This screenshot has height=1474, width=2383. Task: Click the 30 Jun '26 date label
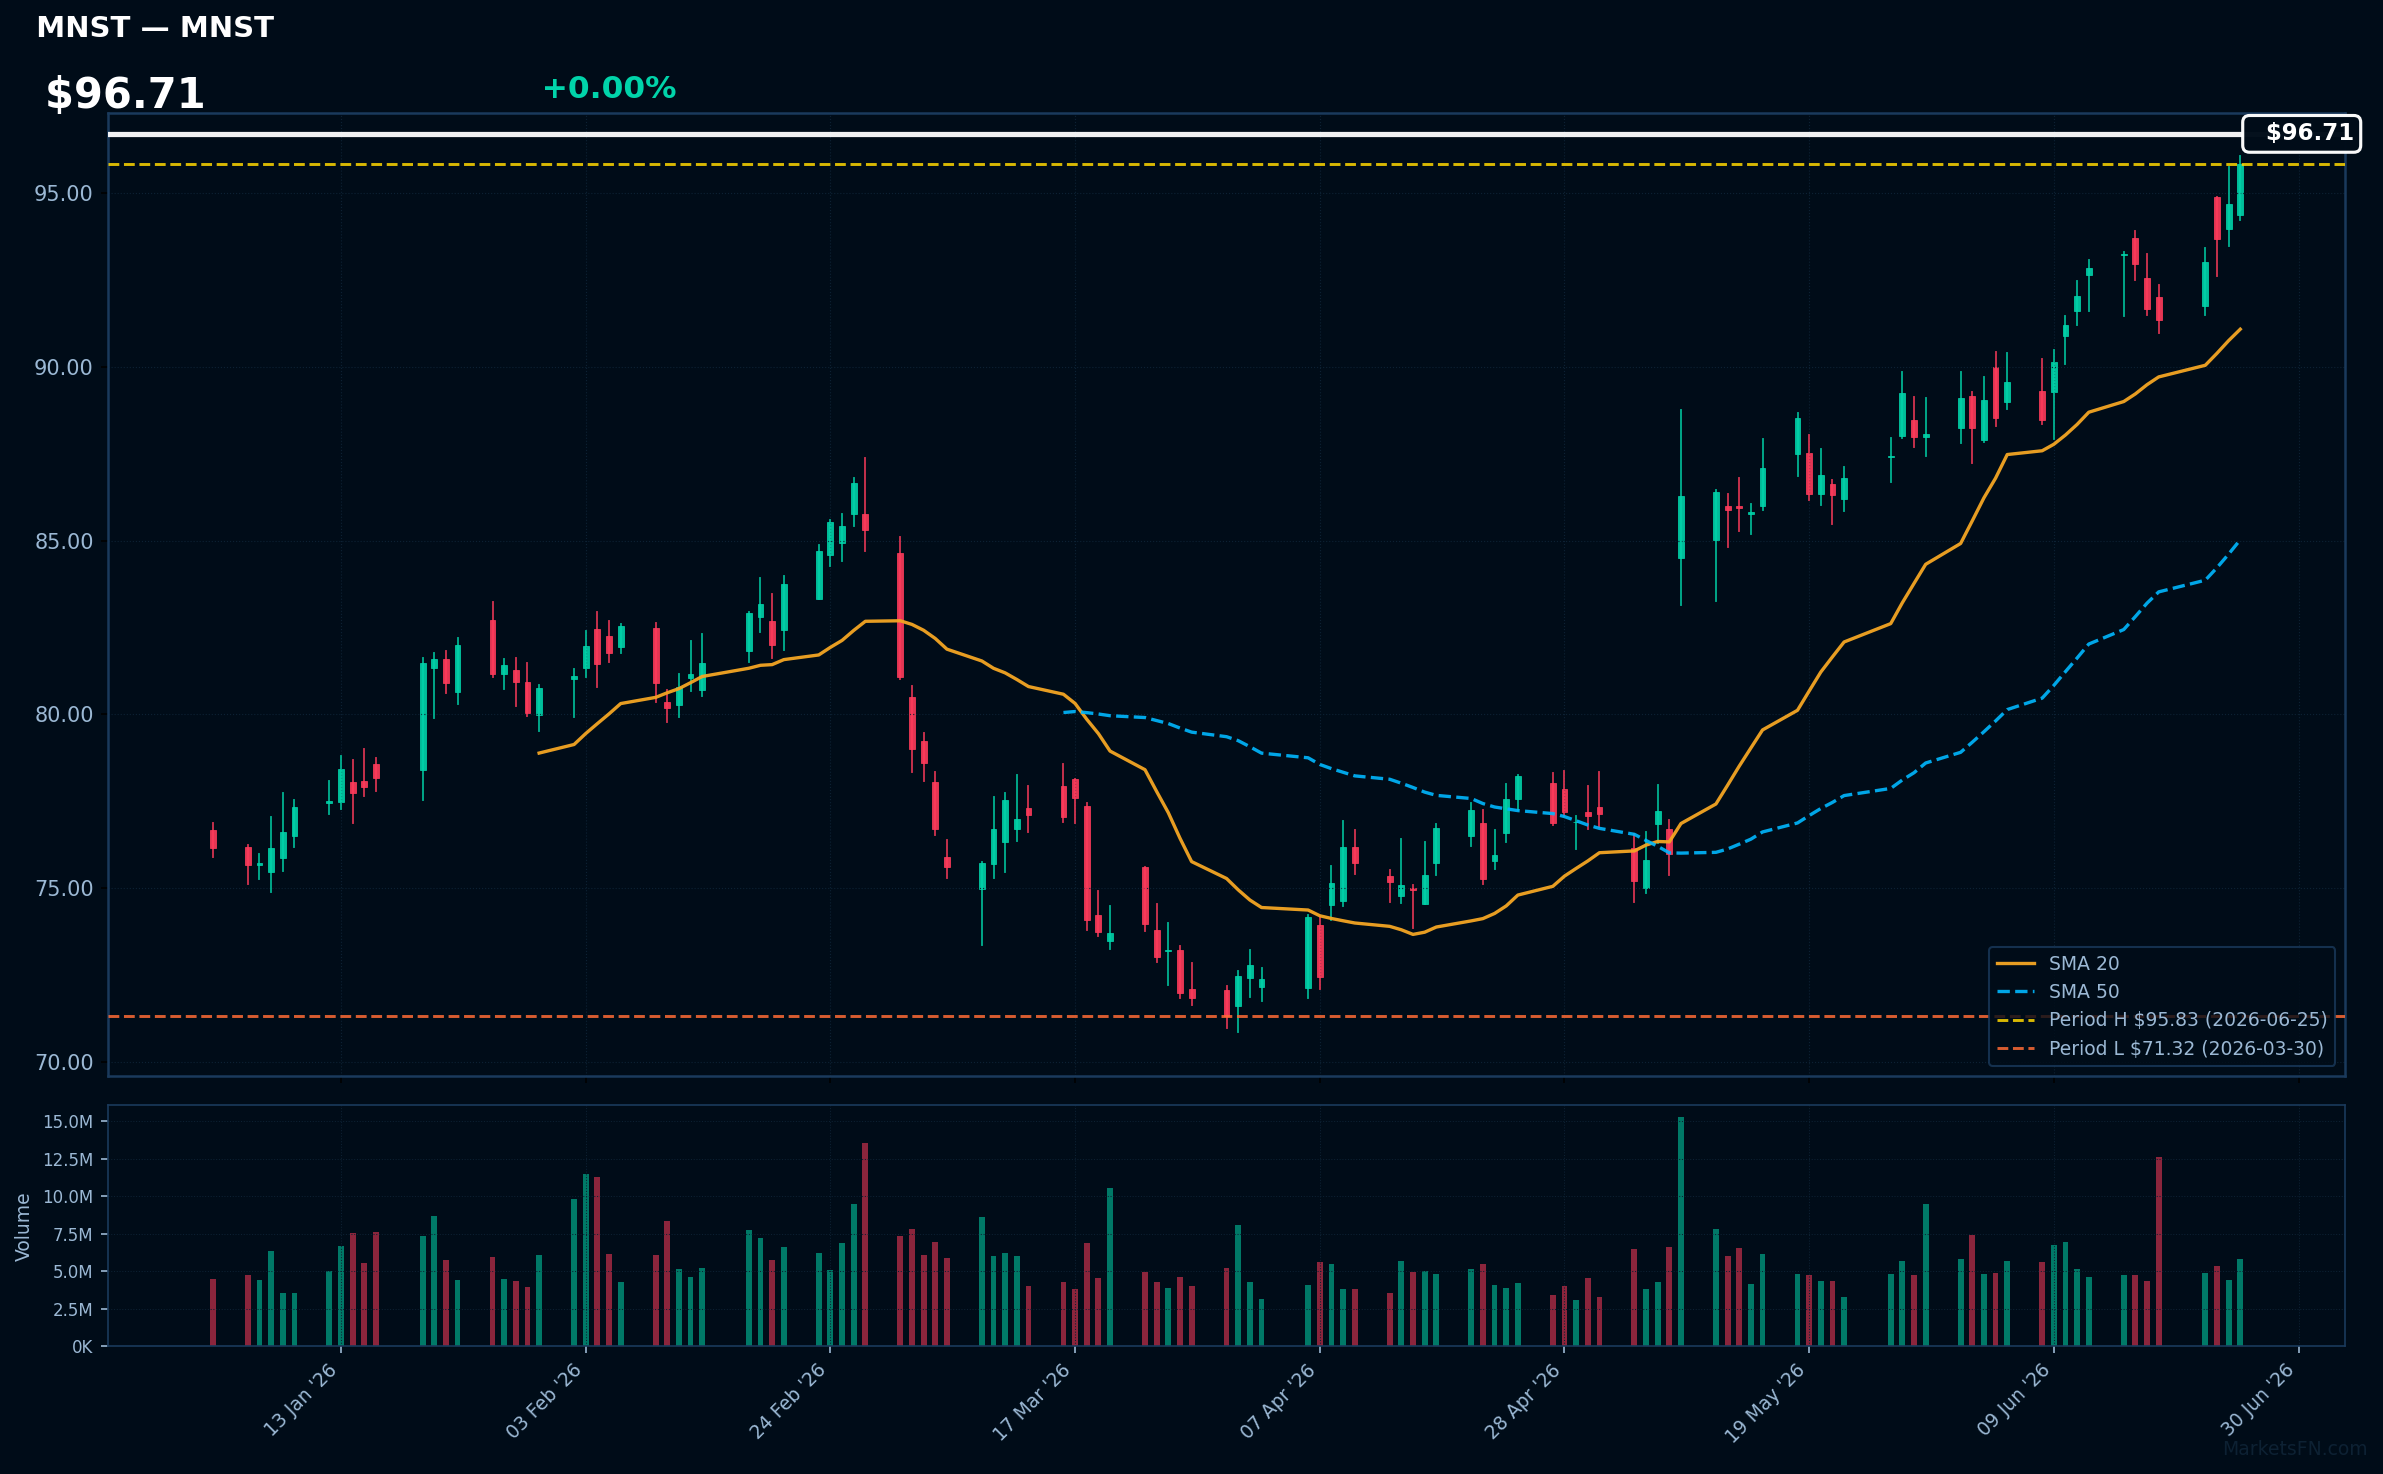click(x=2257, y=1400)
